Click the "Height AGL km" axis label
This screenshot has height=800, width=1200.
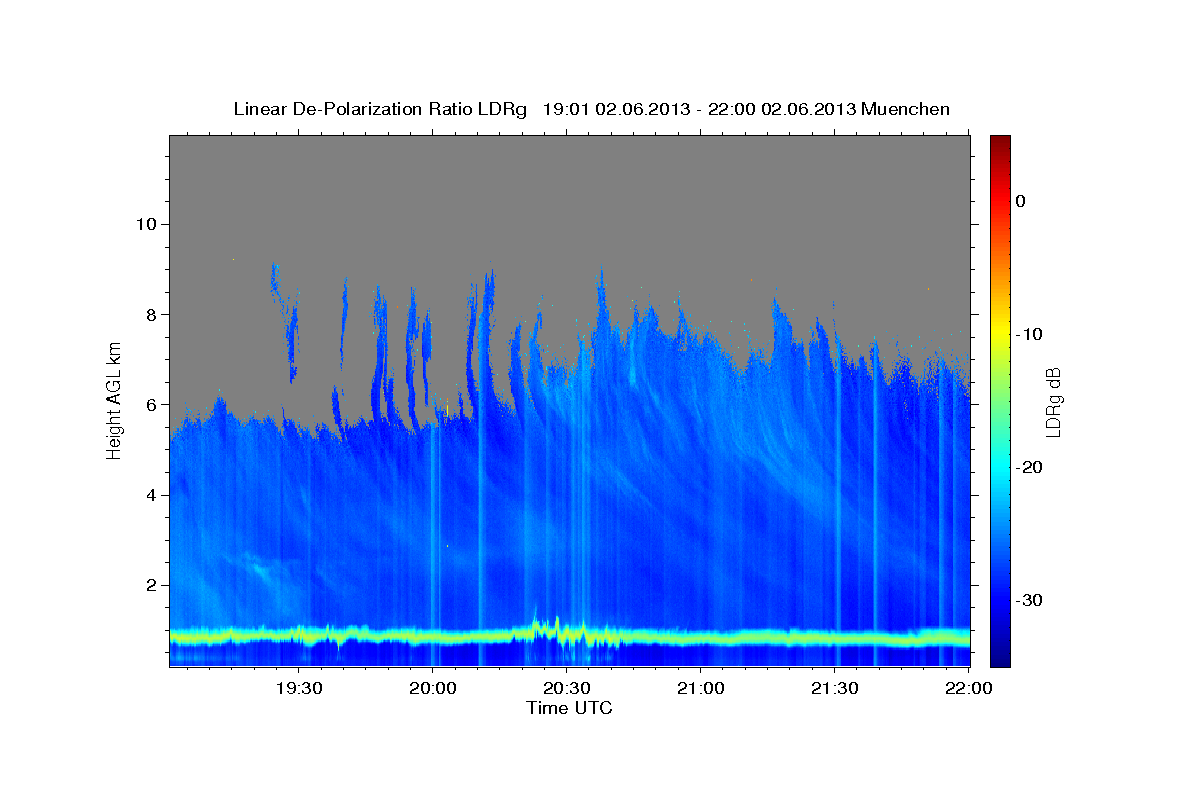[x=114, y=401]
